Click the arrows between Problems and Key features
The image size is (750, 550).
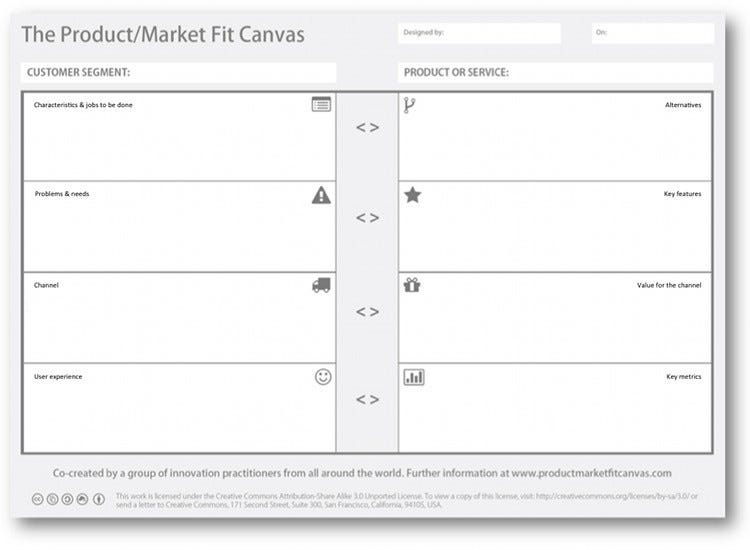[x=367, y=218]
